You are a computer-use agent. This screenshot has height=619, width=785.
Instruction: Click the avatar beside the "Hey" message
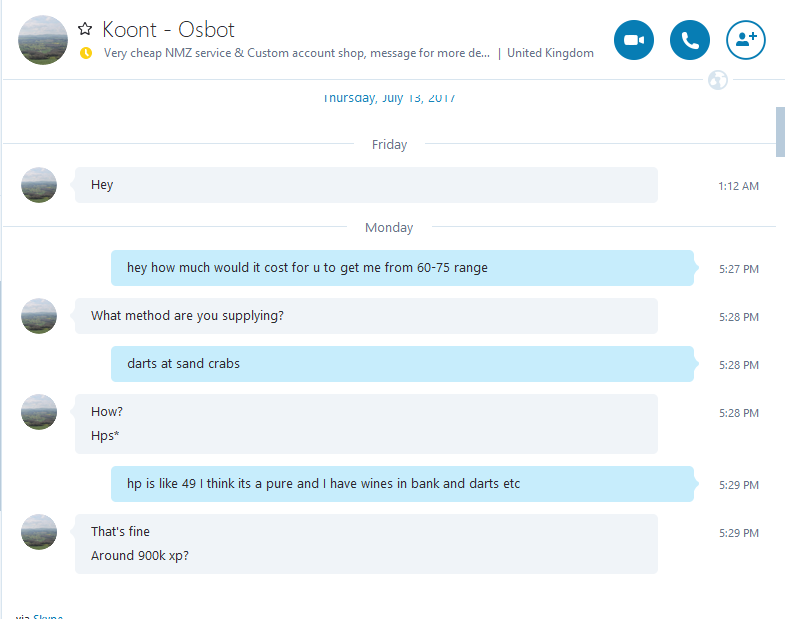coord(39,185)
